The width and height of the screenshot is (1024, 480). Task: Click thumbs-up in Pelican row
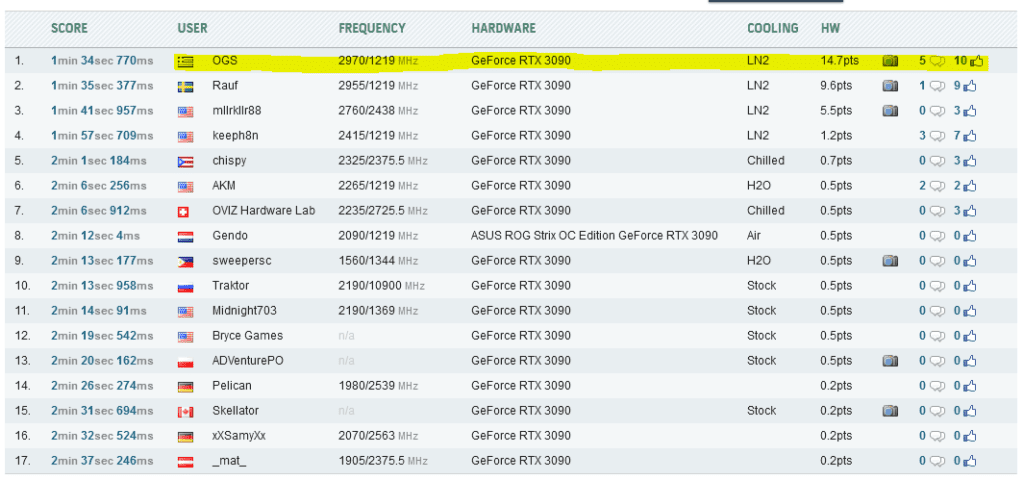(x=969, y=385)
